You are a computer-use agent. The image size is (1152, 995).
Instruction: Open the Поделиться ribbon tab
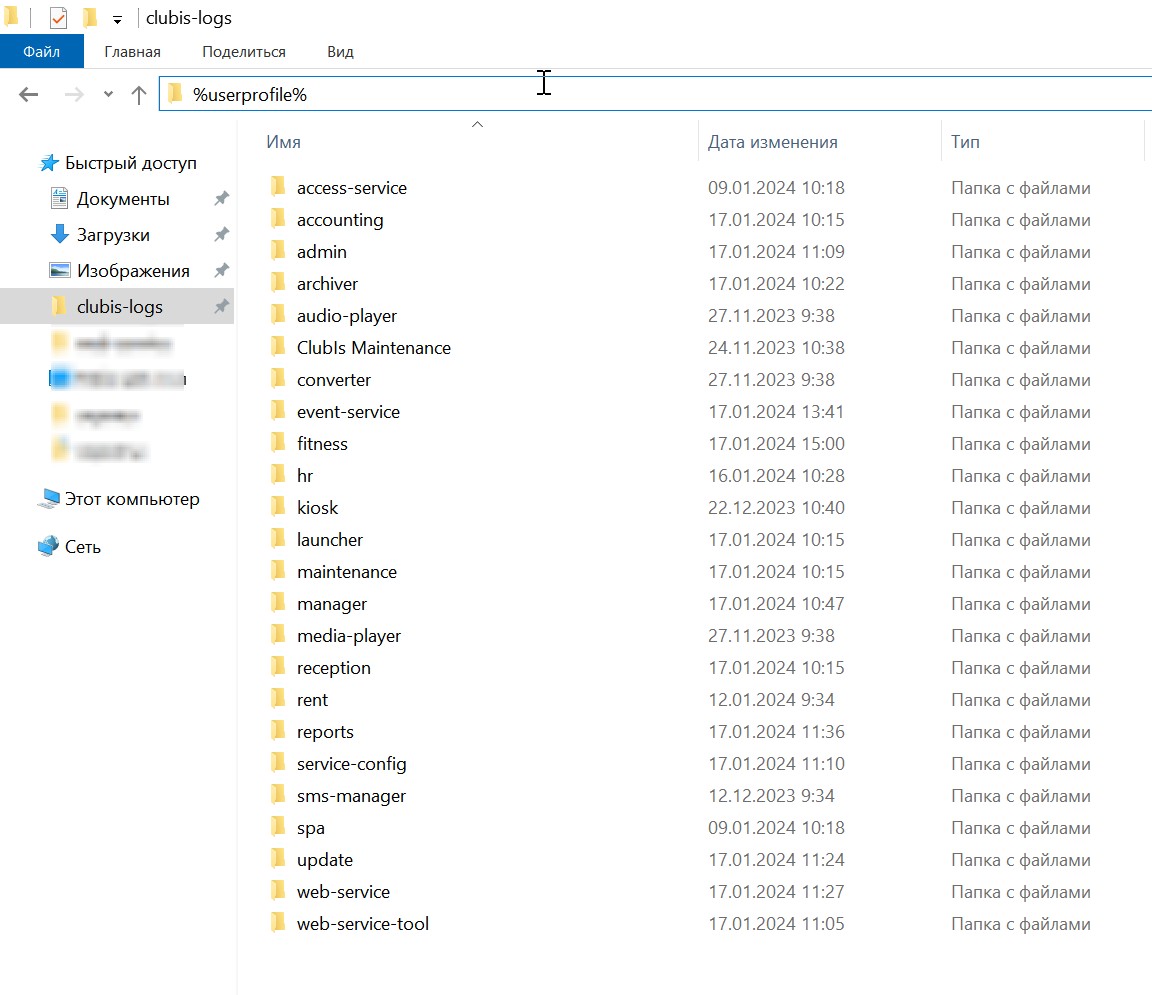point(244,52)
